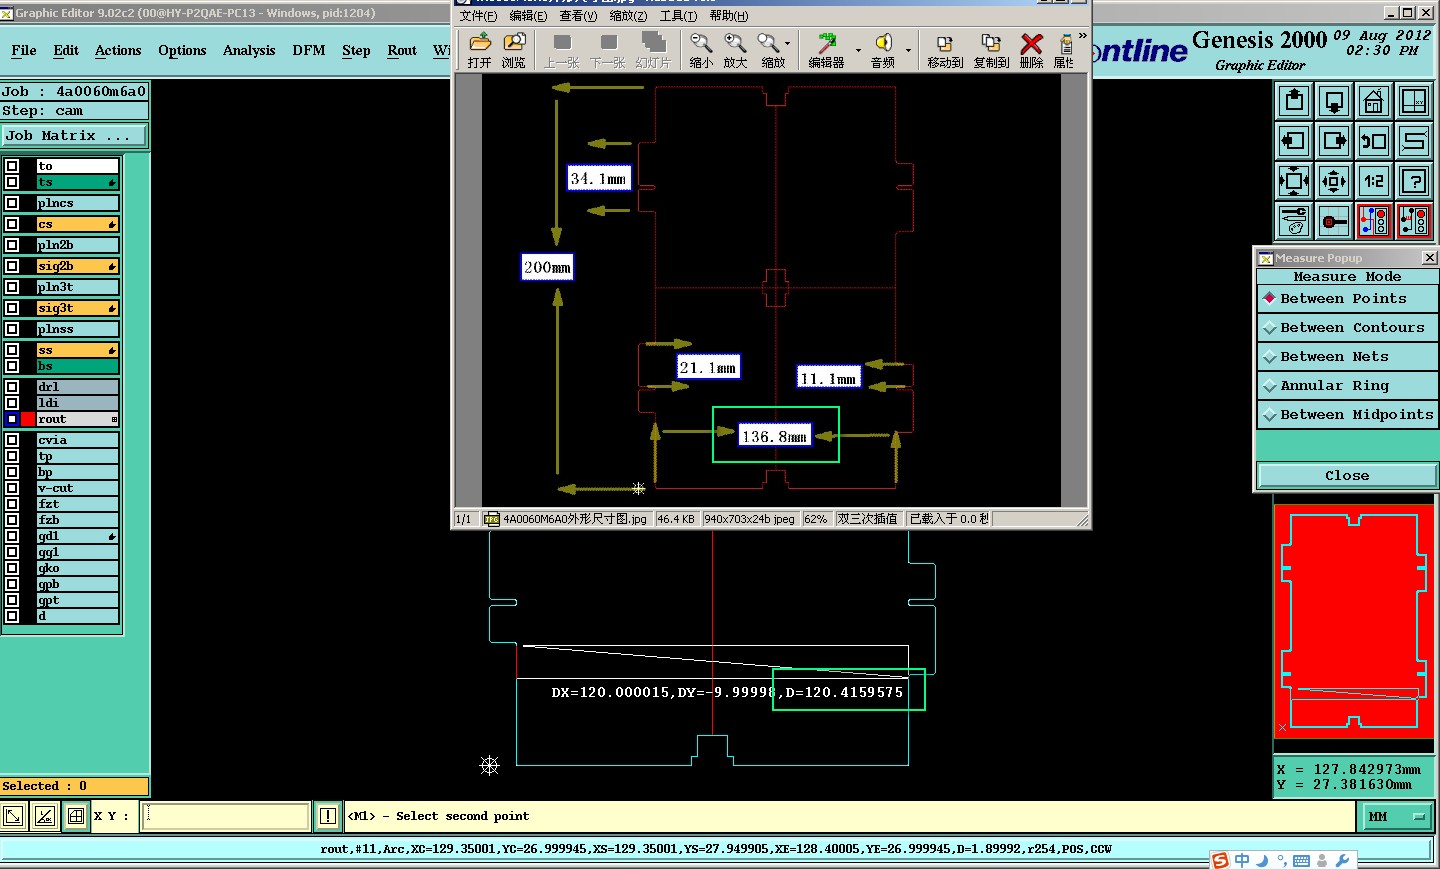Open the question mark panel icon
Image resolution: width=1440 pixels, height=869 pixels.
click(1414, 181)
